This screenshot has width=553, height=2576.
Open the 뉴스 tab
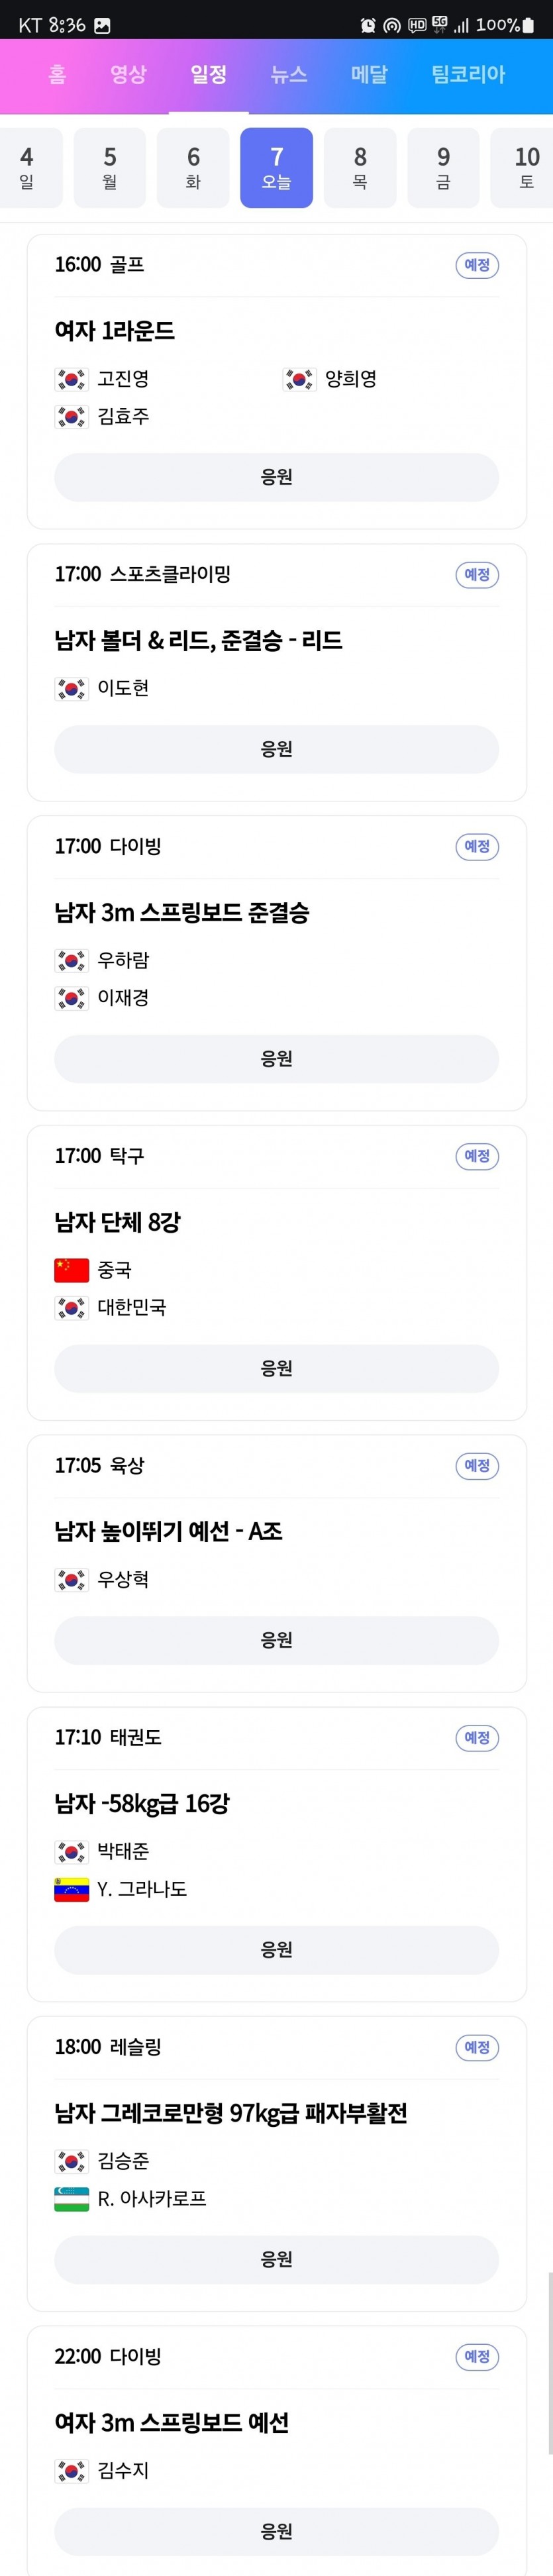(289, 74)
